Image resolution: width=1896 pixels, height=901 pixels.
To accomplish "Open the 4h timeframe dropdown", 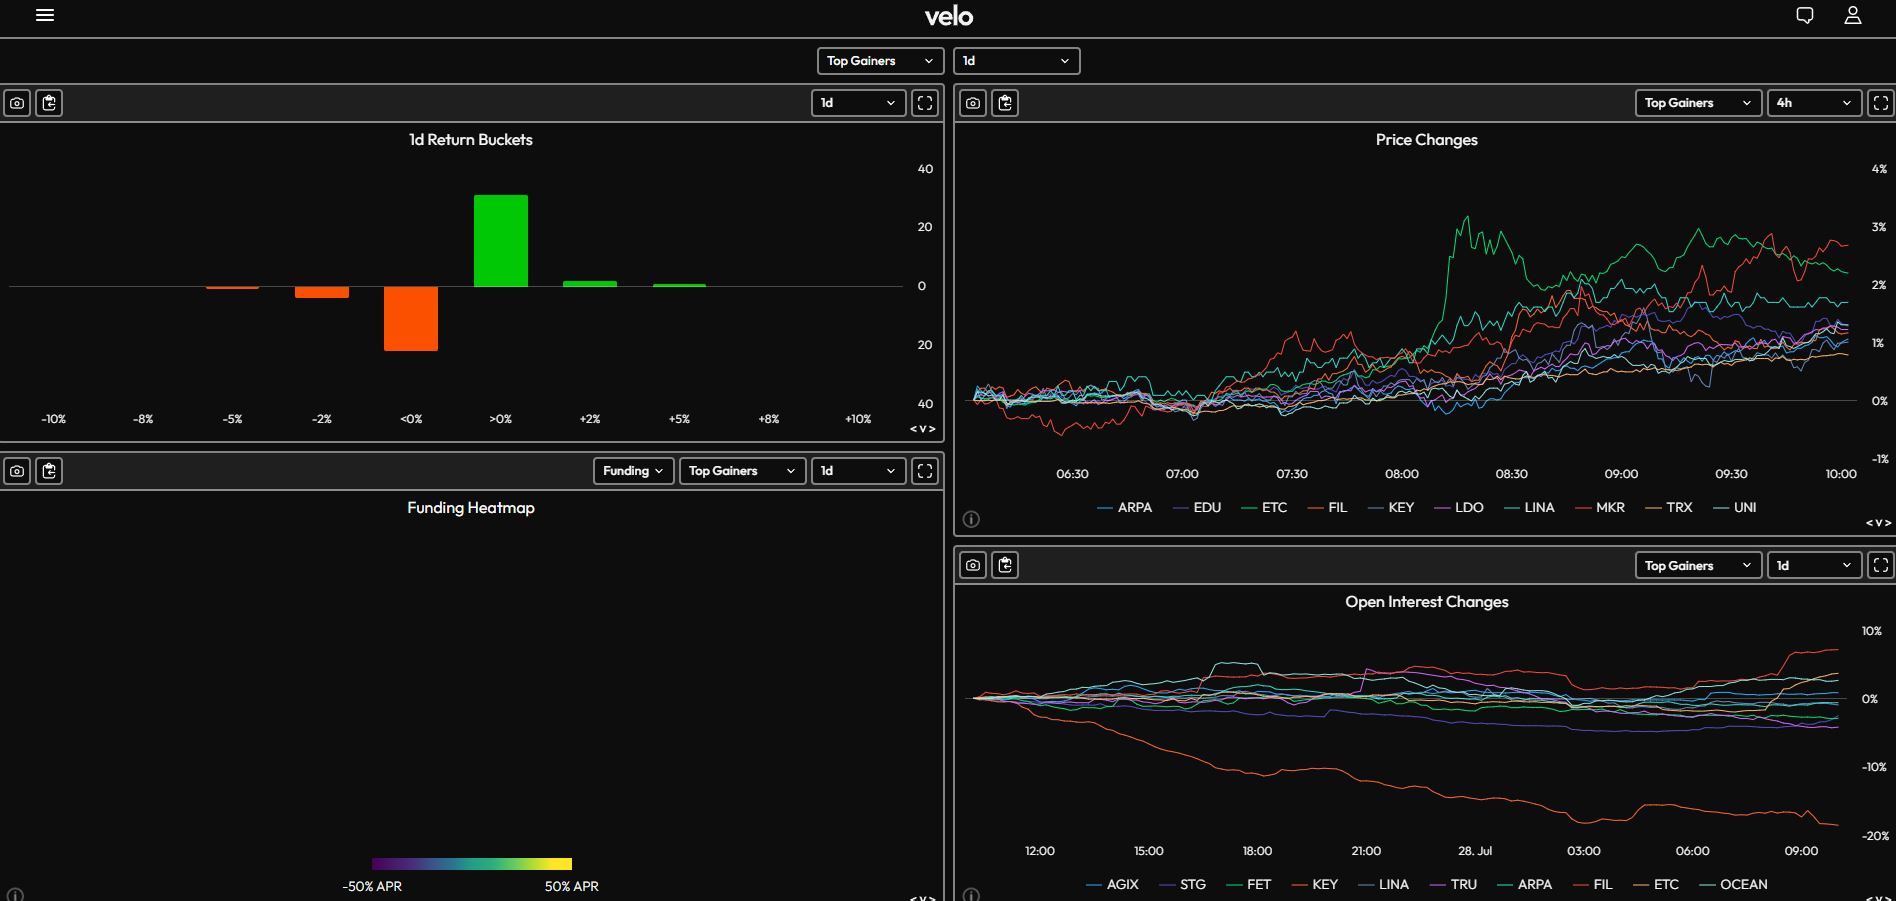I will point(1814,103).
